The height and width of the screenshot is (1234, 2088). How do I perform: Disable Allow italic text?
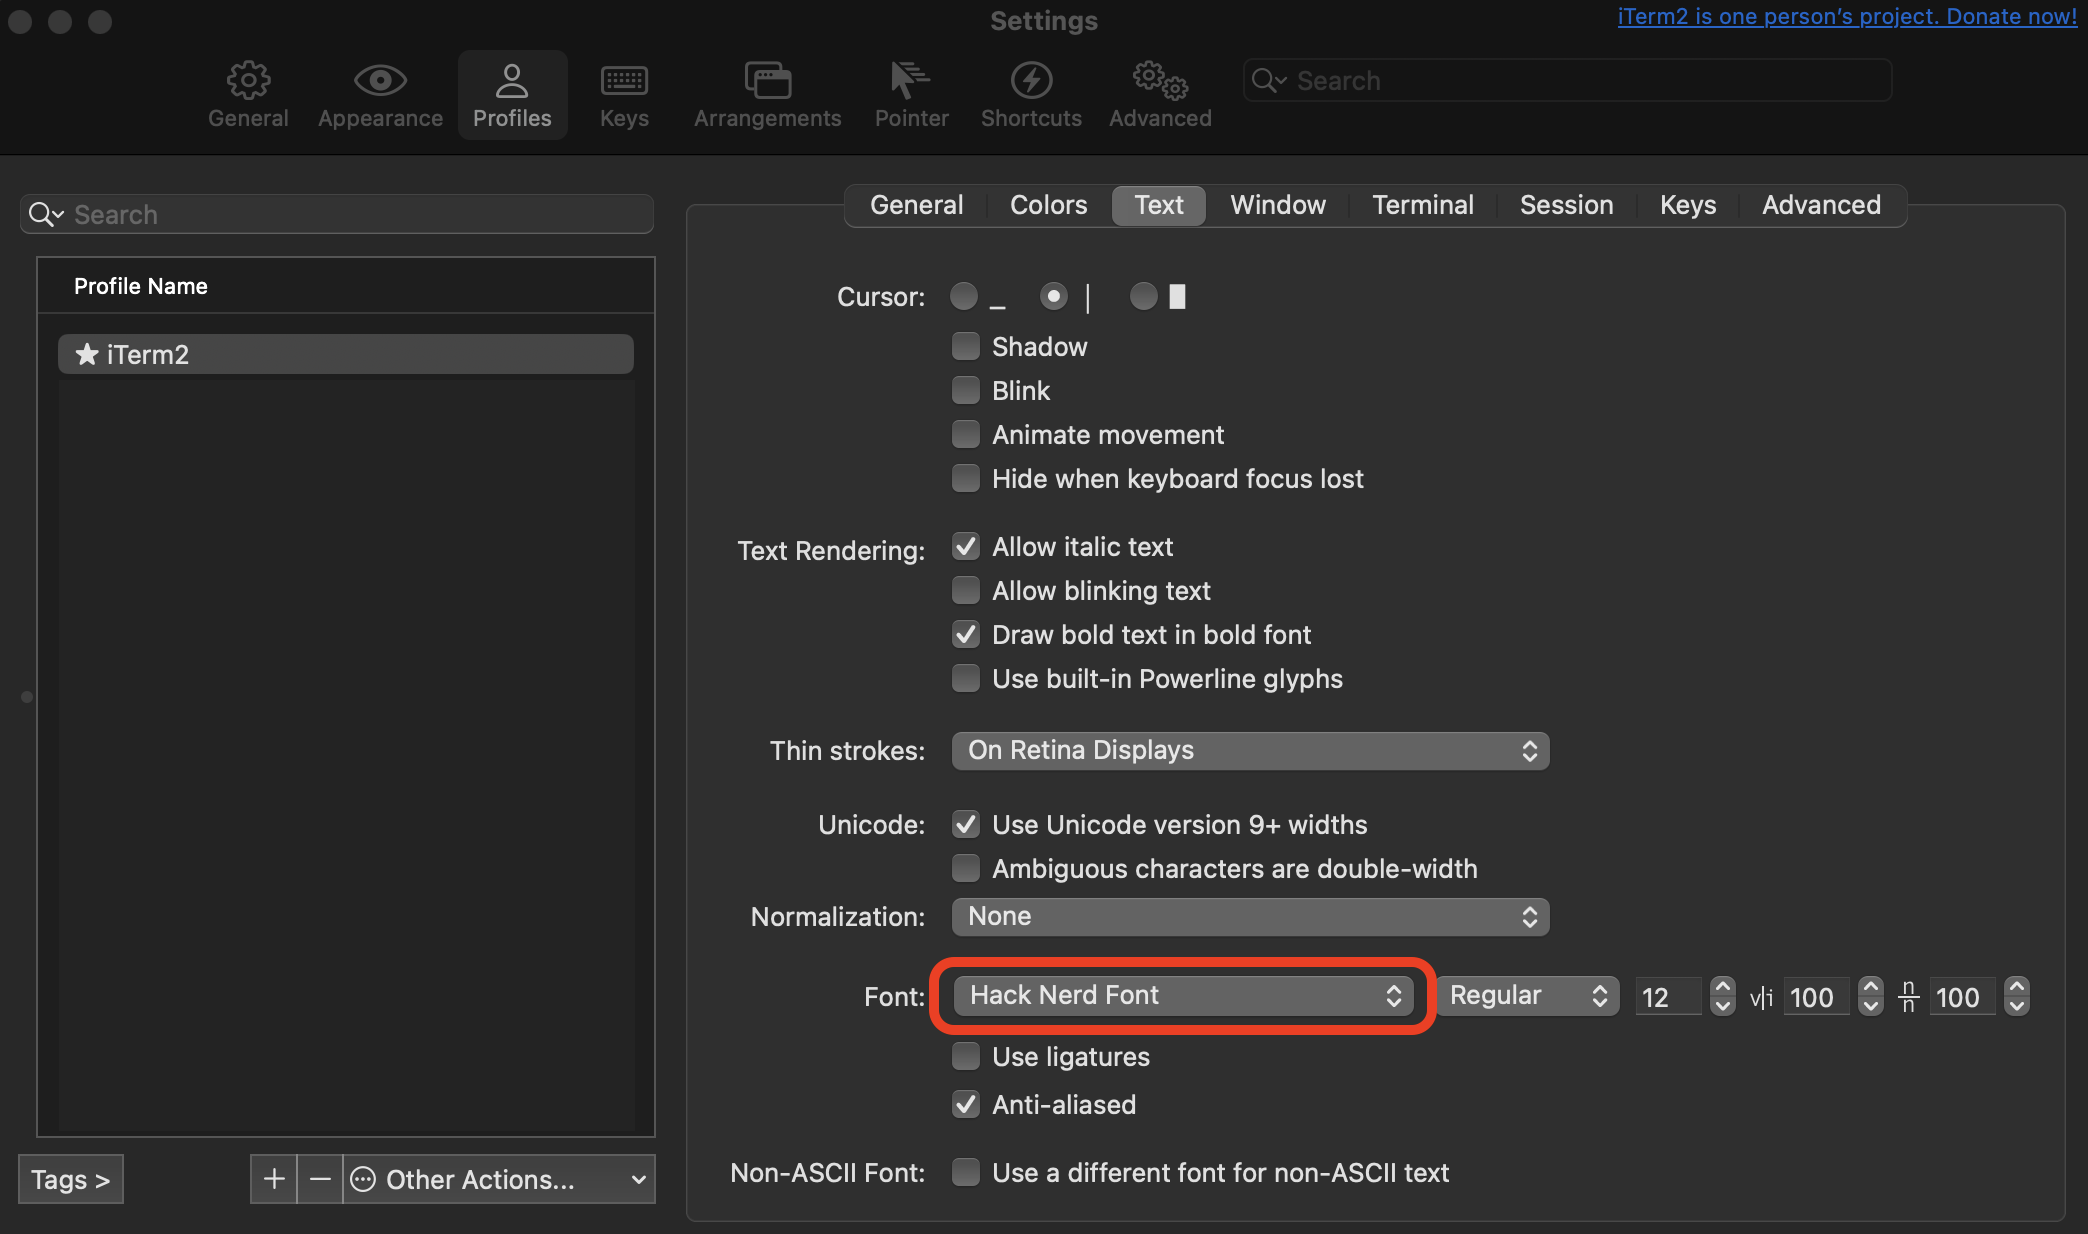966,547
